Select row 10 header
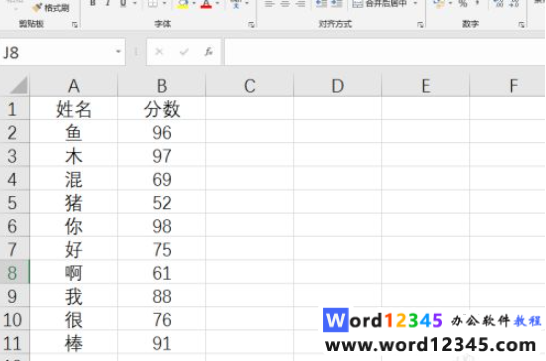 pos(14,319)
